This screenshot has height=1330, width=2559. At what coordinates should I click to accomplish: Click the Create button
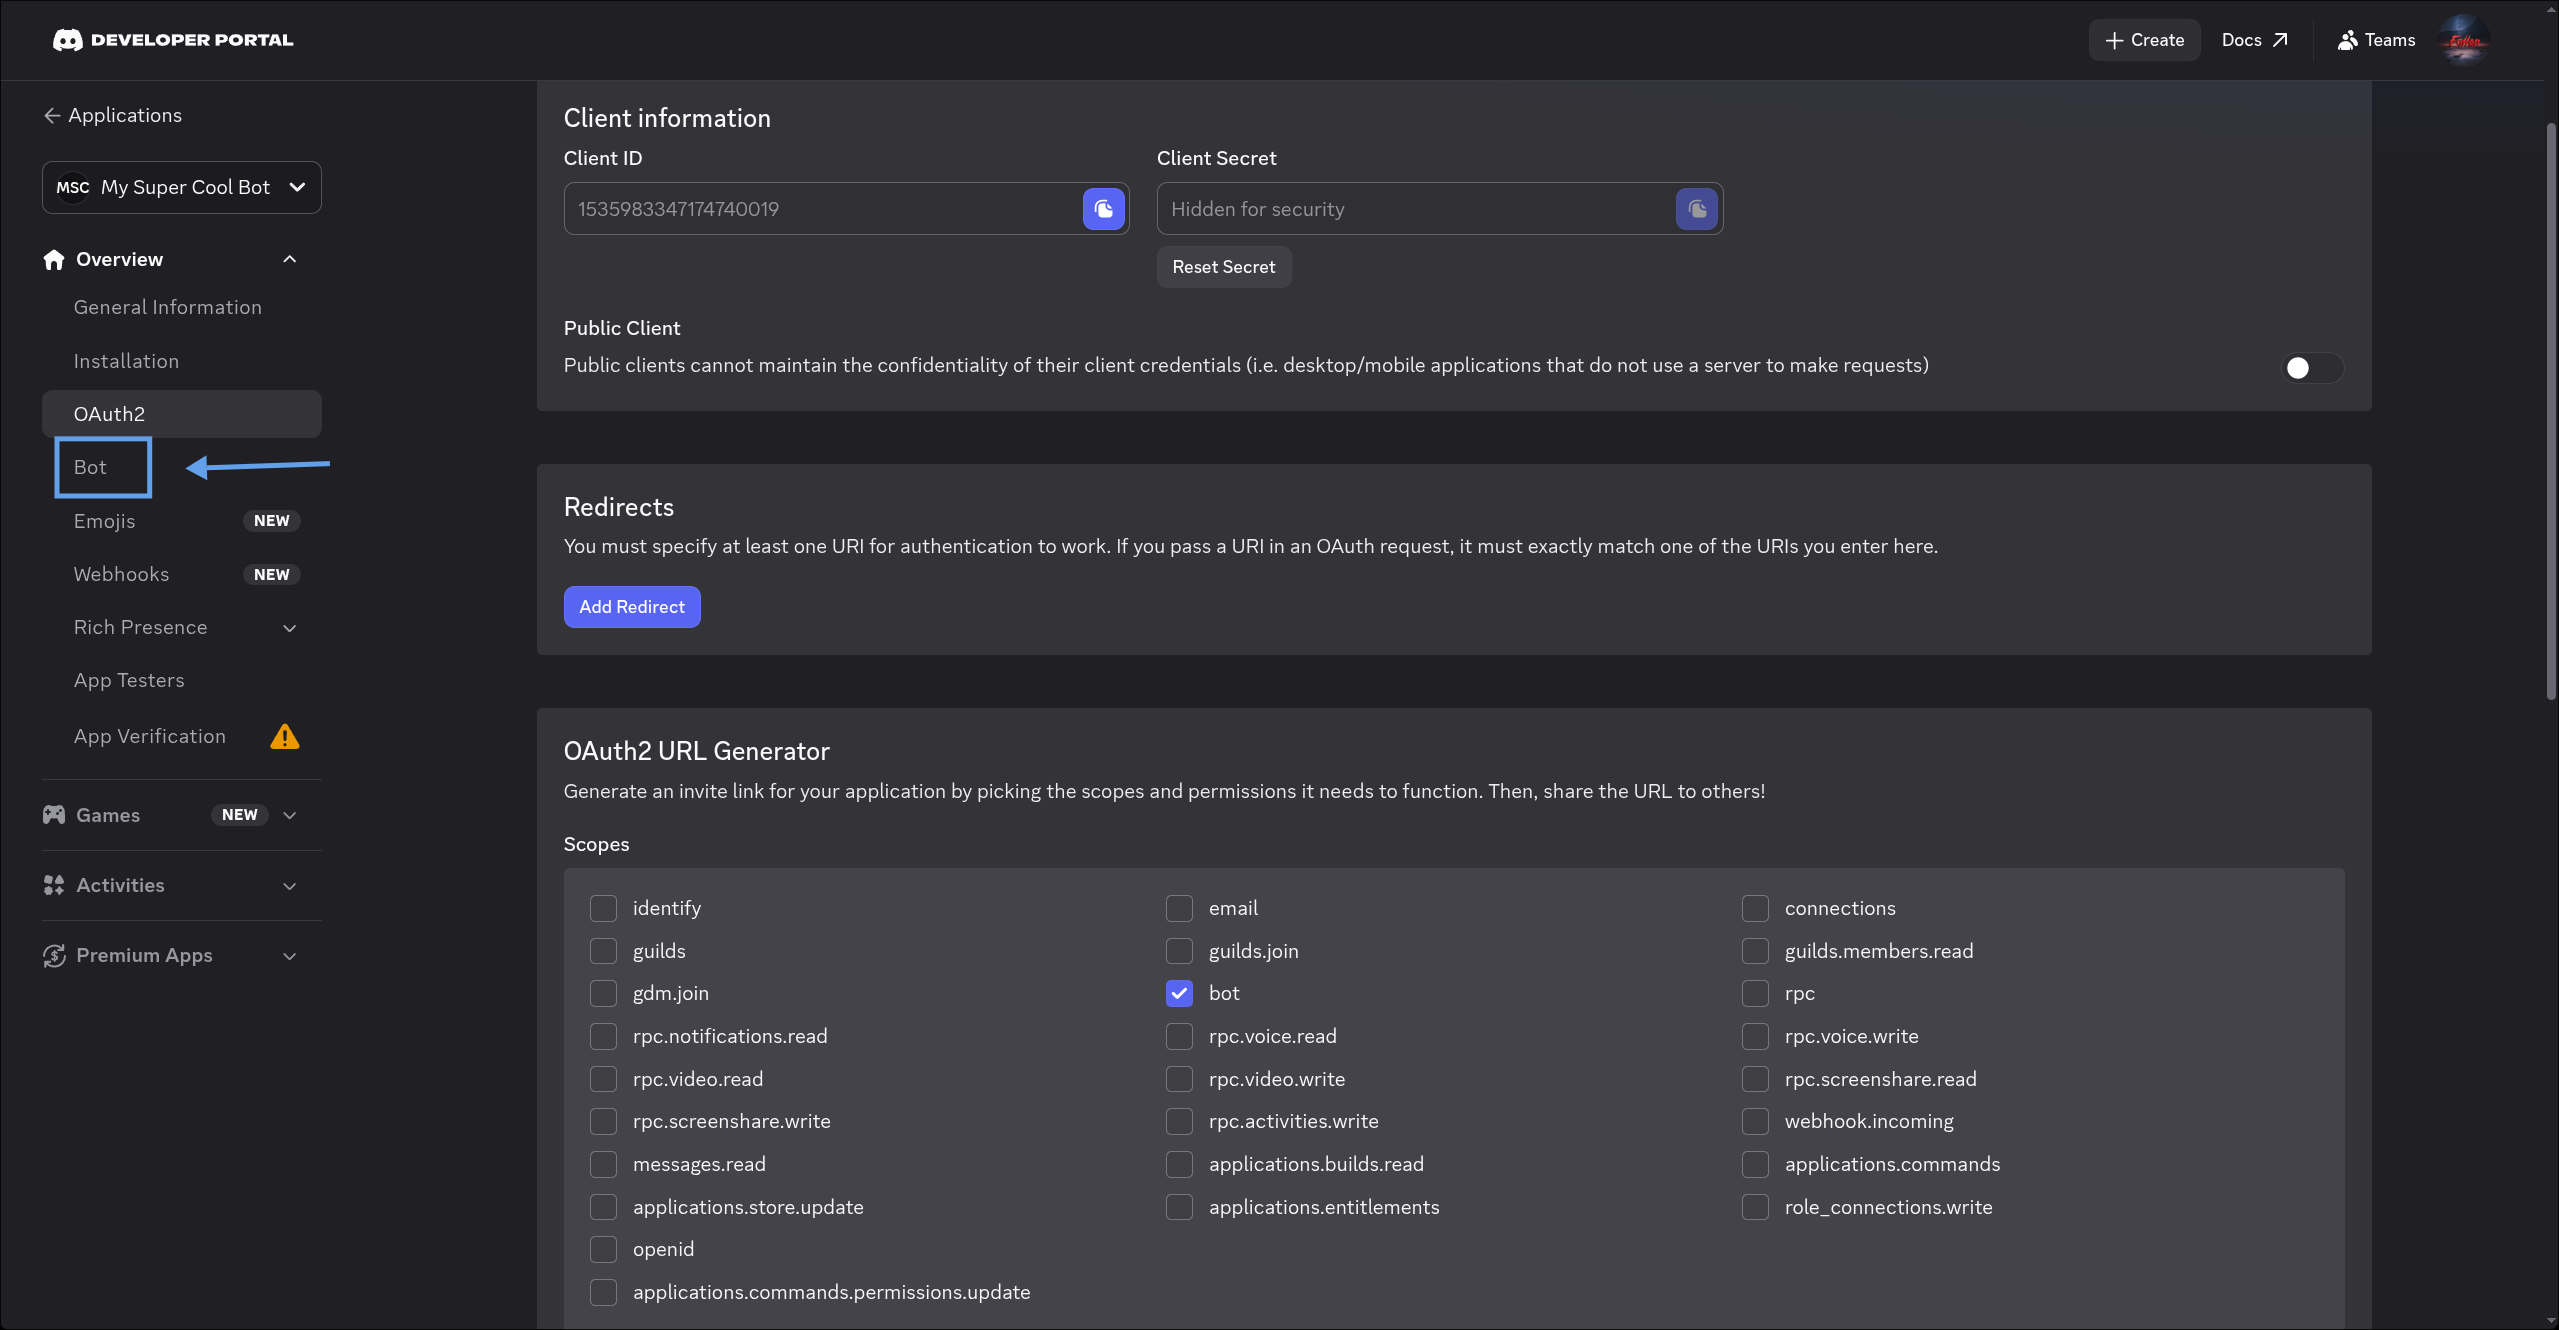point(2144,40)
